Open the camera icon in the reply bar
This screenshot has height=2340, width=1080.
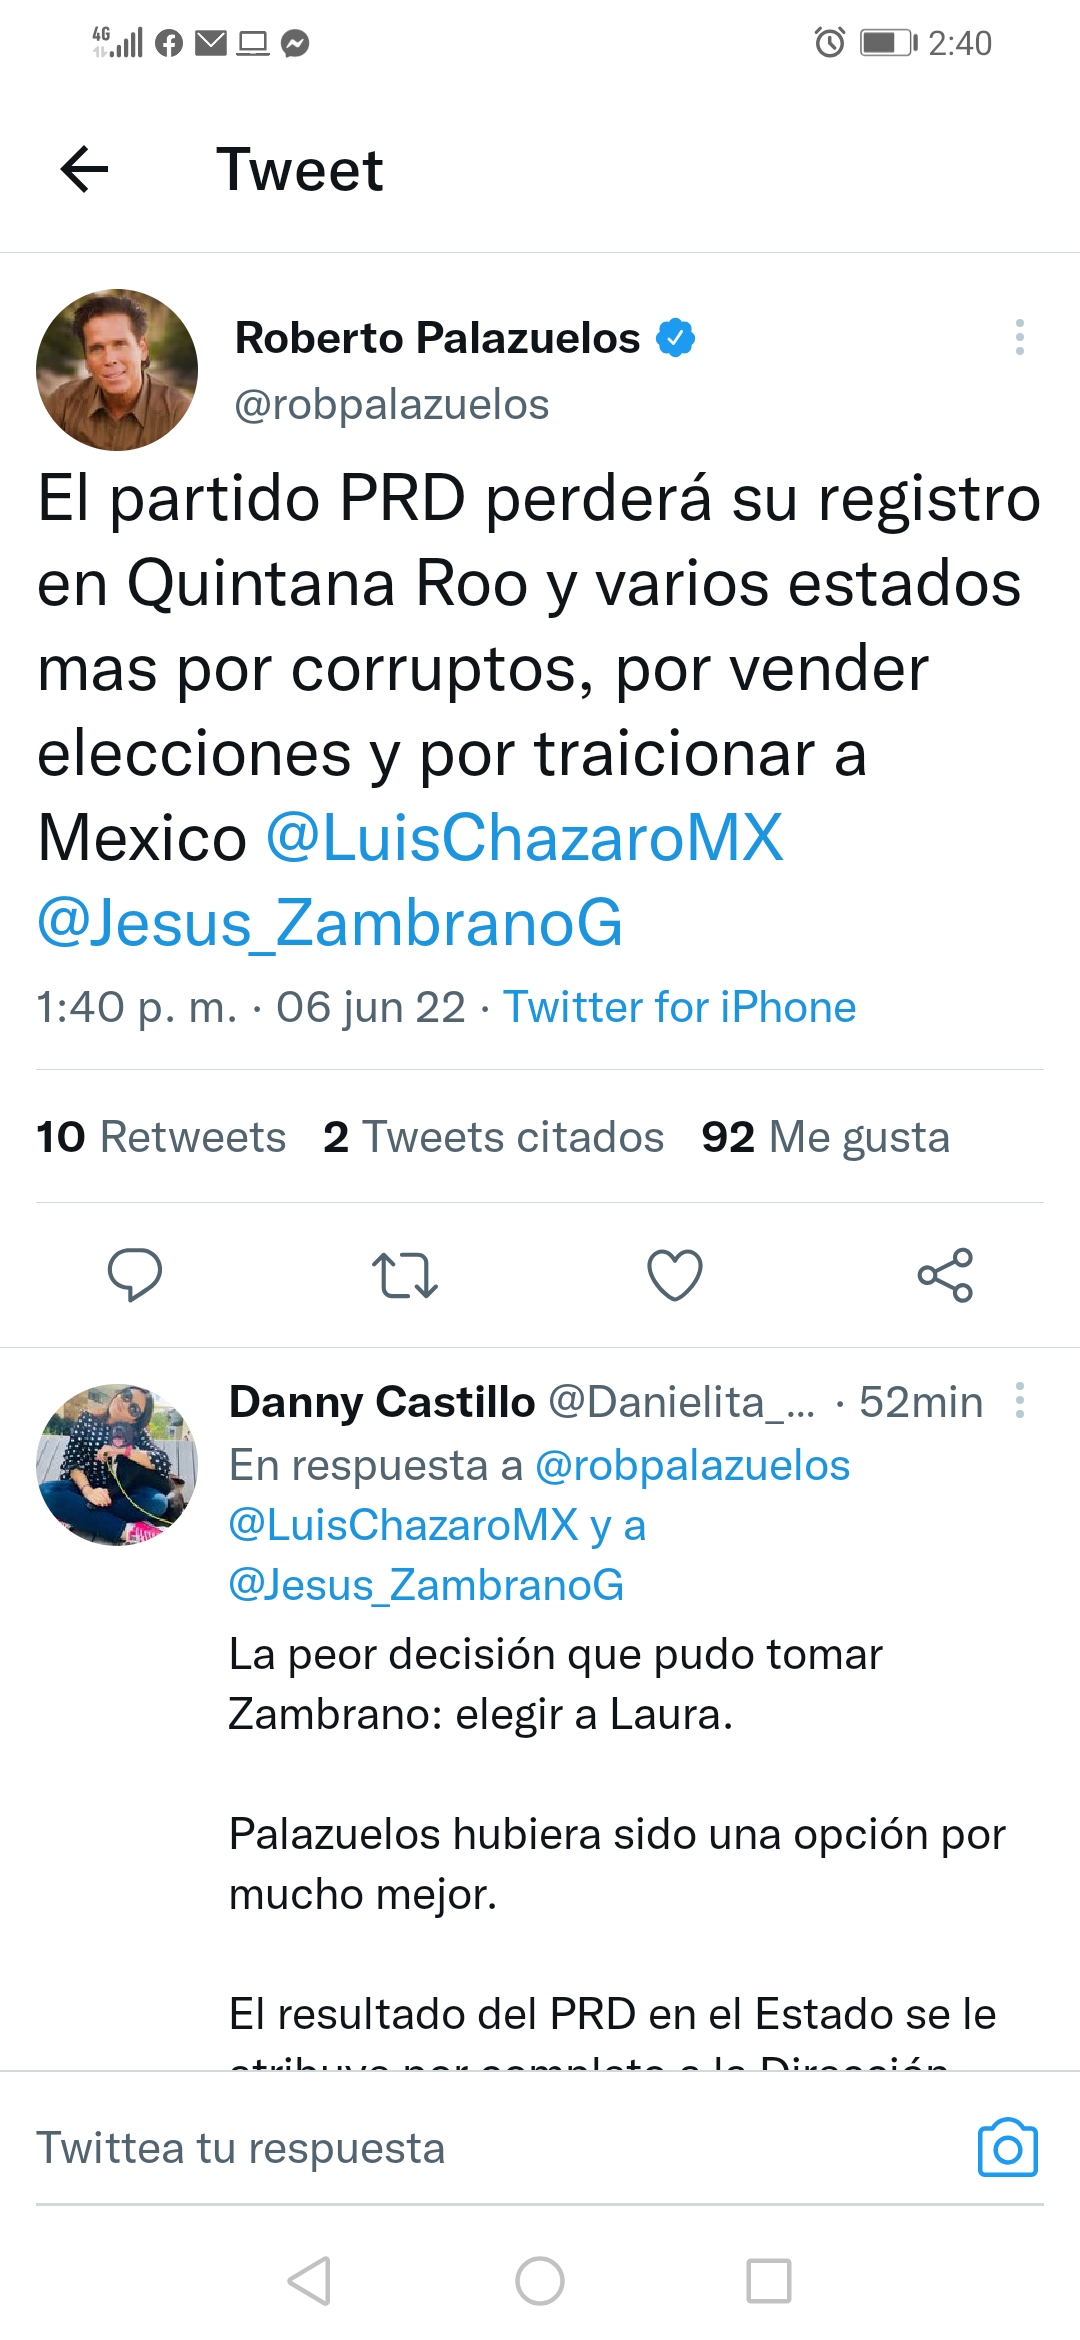point(1008,2147)
